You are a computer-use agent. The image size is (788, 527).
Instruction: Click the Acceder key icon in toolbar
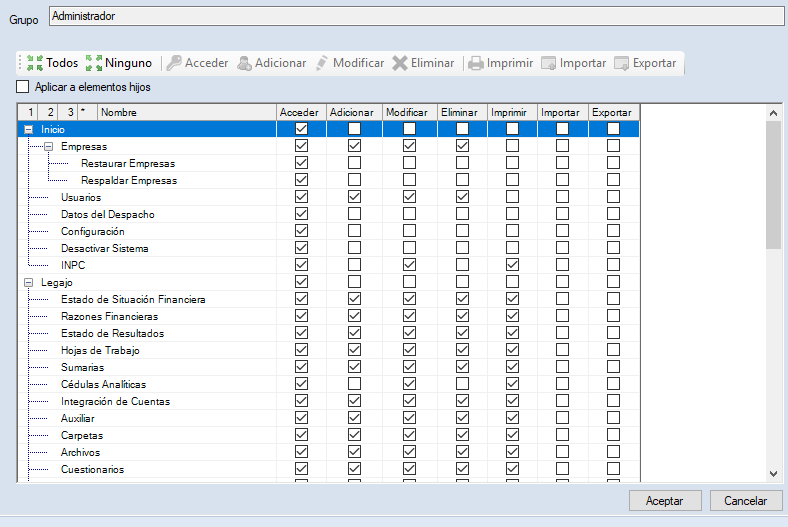point(174,63)
